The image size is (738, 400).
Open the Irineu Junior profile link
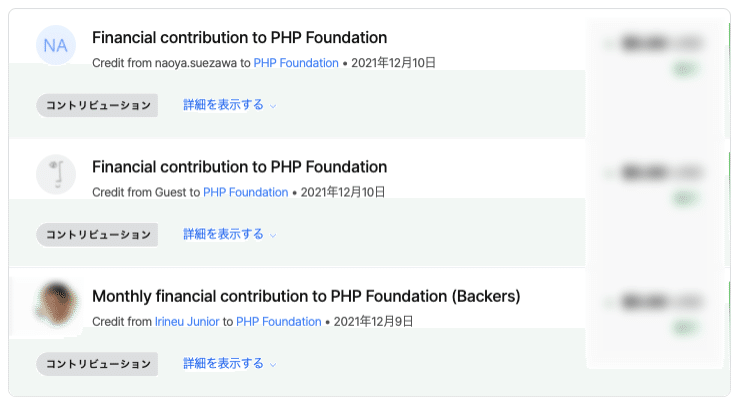187,321
